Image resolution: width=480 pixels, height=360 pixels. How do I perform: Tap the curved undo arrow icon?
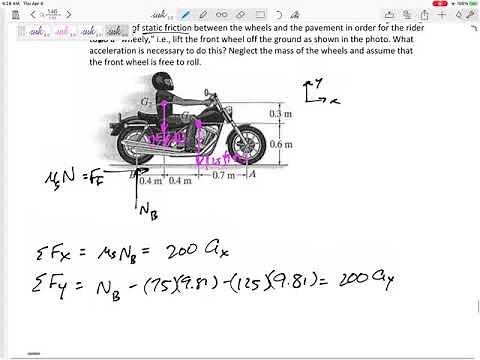[x=279, y=15]
